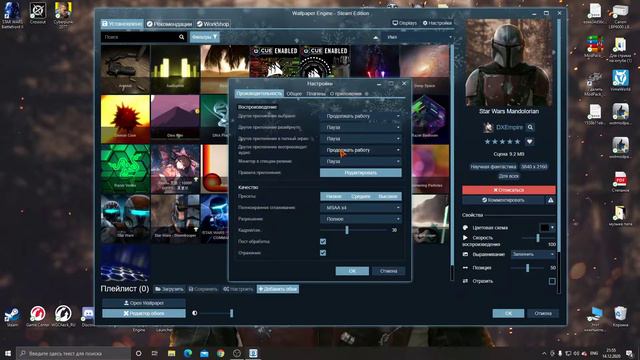640x360 pixels.
Task: Click the Добавить обои playlist button
Action: [x=278, y=289]
